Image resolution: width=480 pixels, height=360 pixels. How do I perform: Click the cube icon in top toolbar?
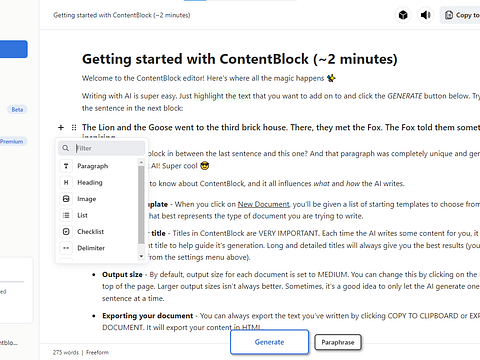tap(403, 15)
